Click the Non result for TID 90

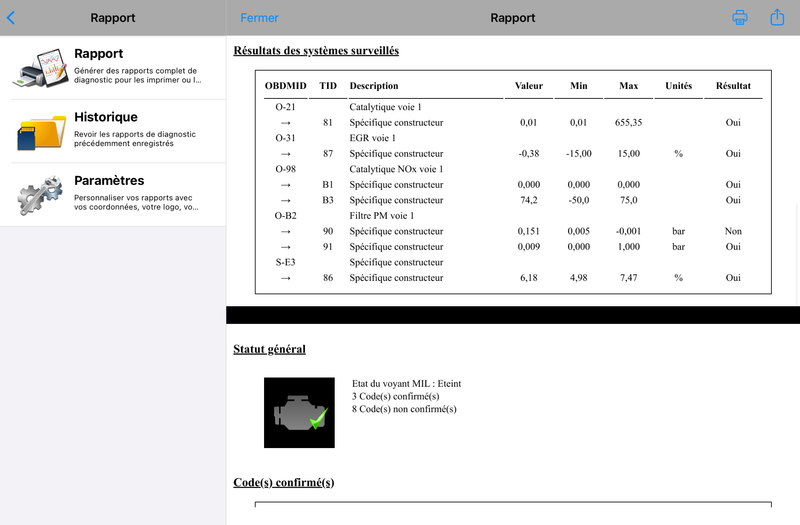point(733,231)
